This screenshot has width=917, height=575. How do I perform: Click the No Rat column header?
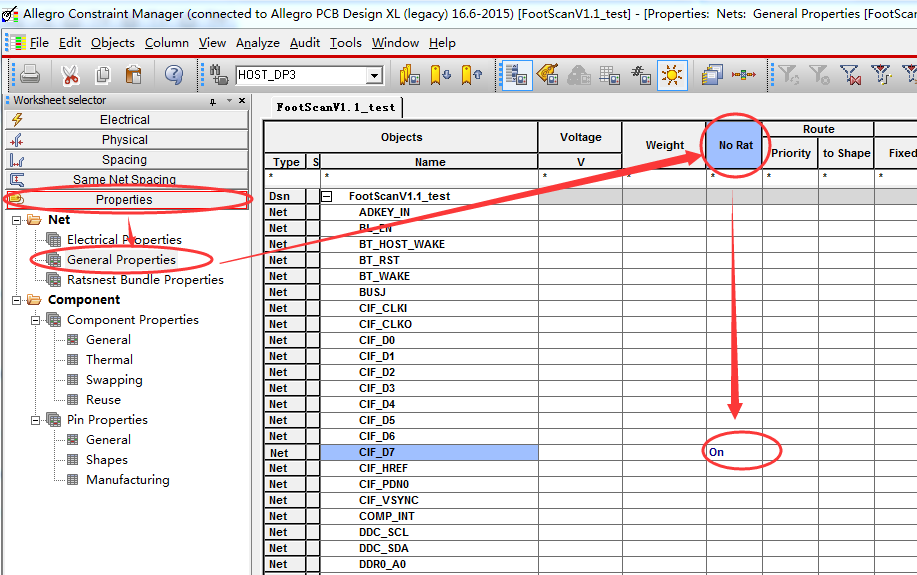[x=735, y=146]
